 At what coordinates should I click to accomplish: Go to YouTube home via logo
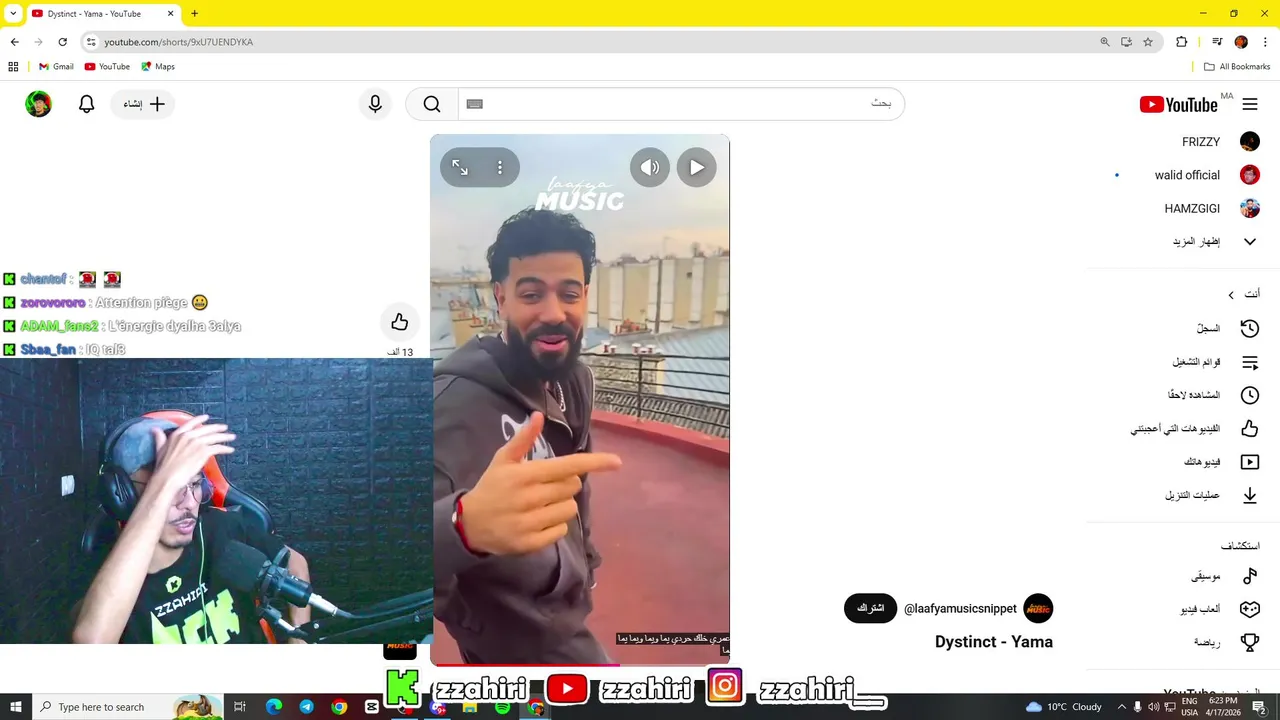click(1179, 104)
